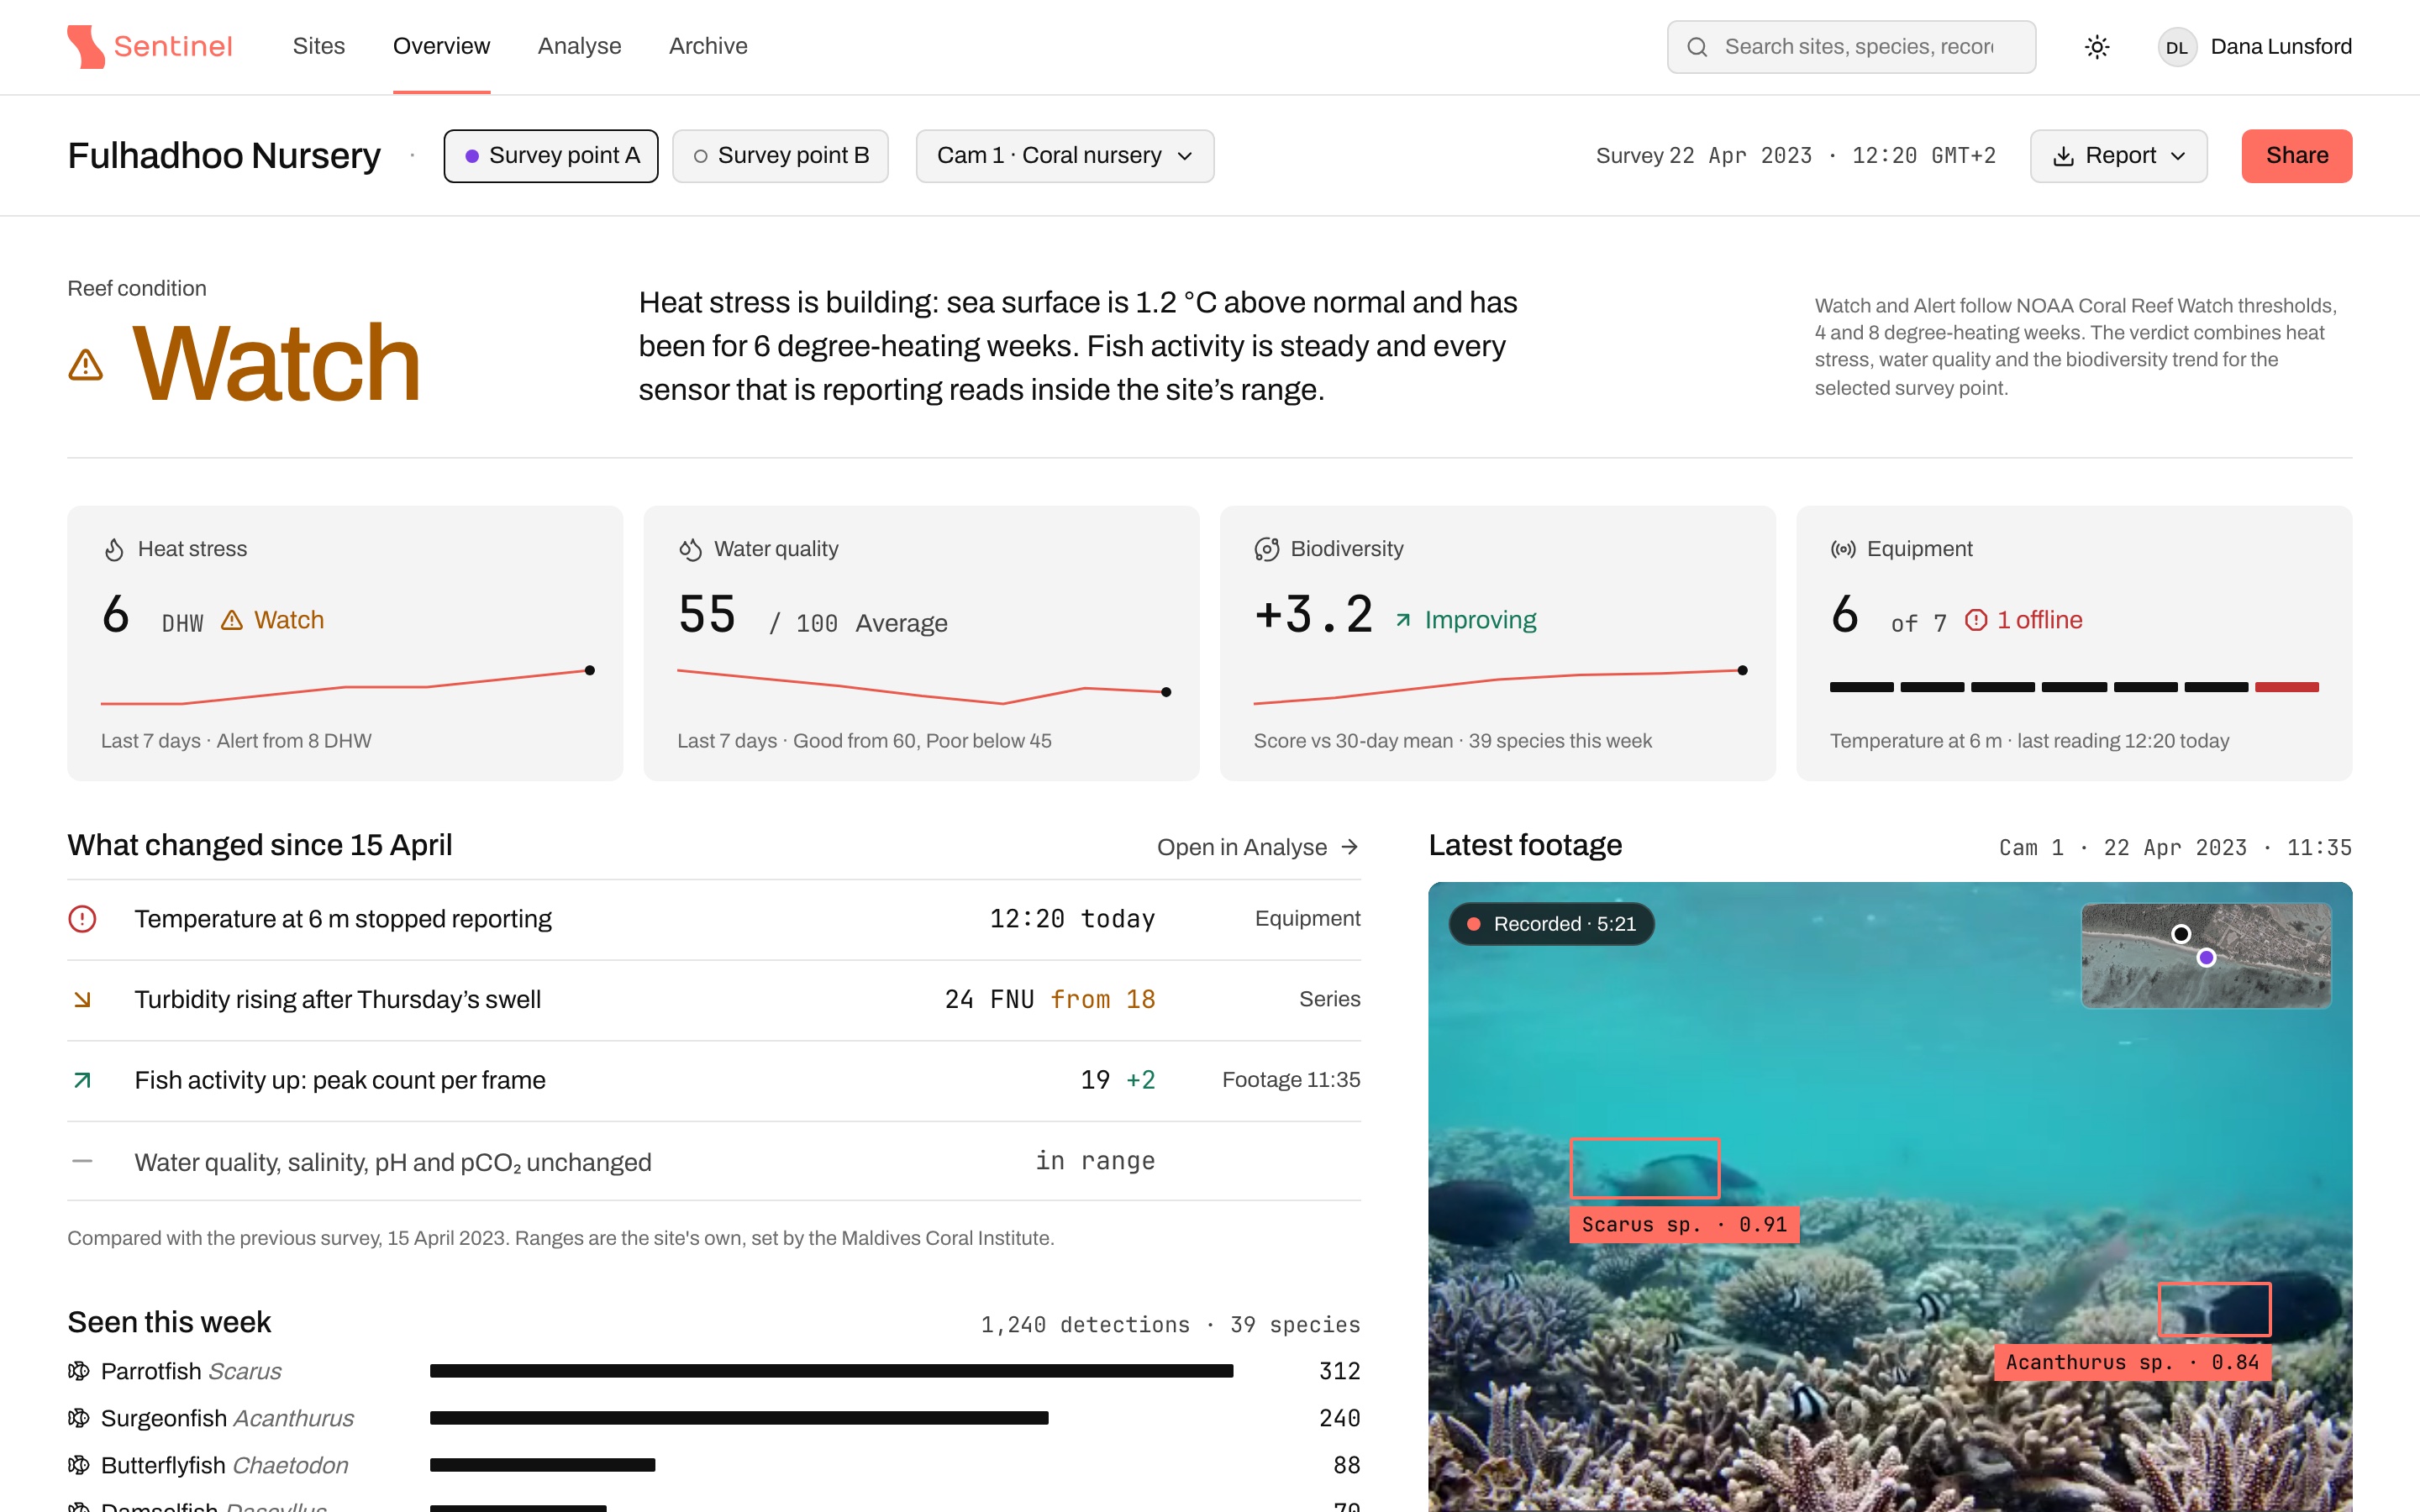Select the Overview tab
The width and height of the screenshot is (2420, 1512).
441,46
